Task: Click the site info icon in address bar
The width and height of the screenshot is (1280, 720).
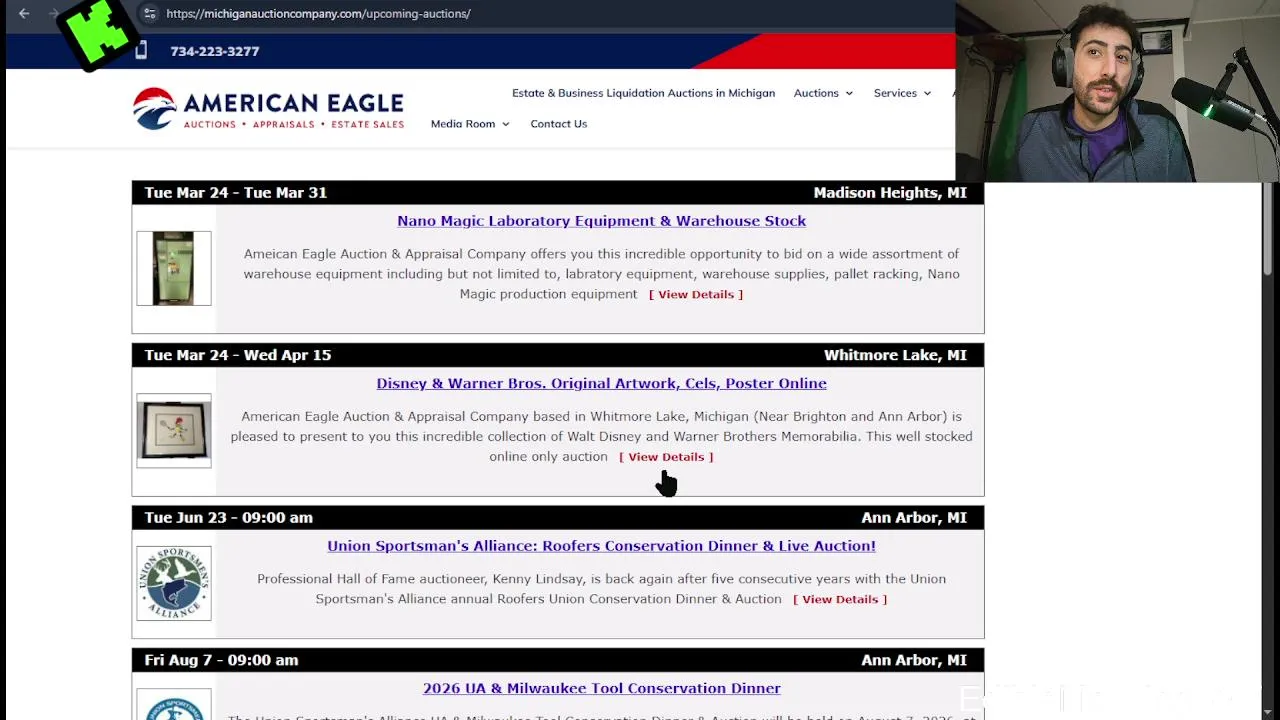Action: click(149, 13)
